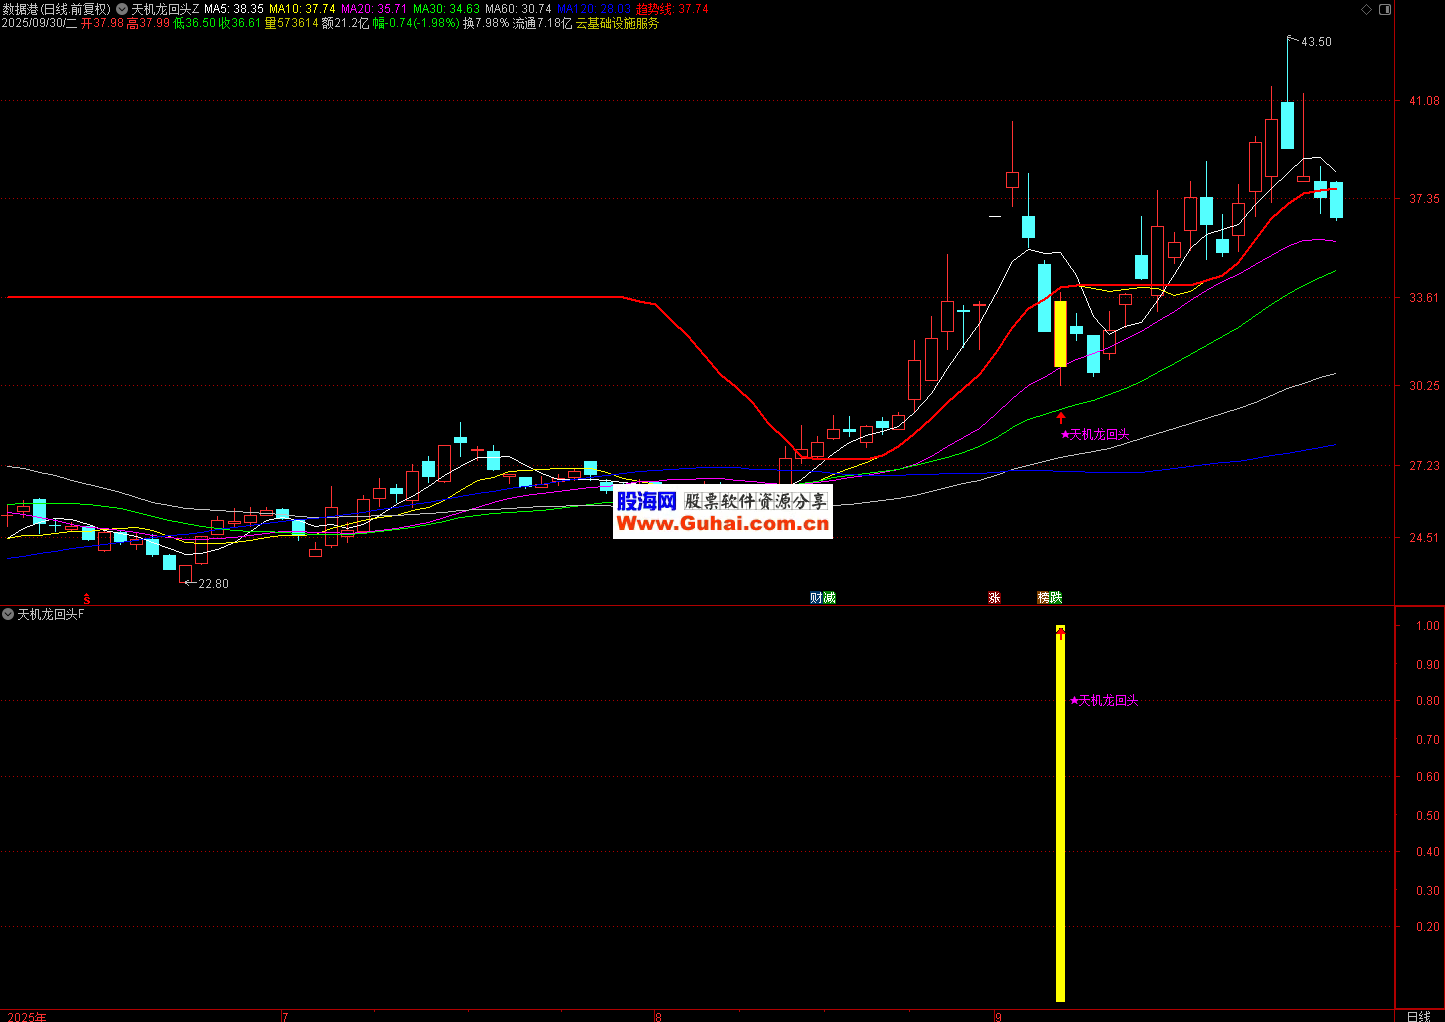Click the 财 info marker

click(x=816, y=598)
